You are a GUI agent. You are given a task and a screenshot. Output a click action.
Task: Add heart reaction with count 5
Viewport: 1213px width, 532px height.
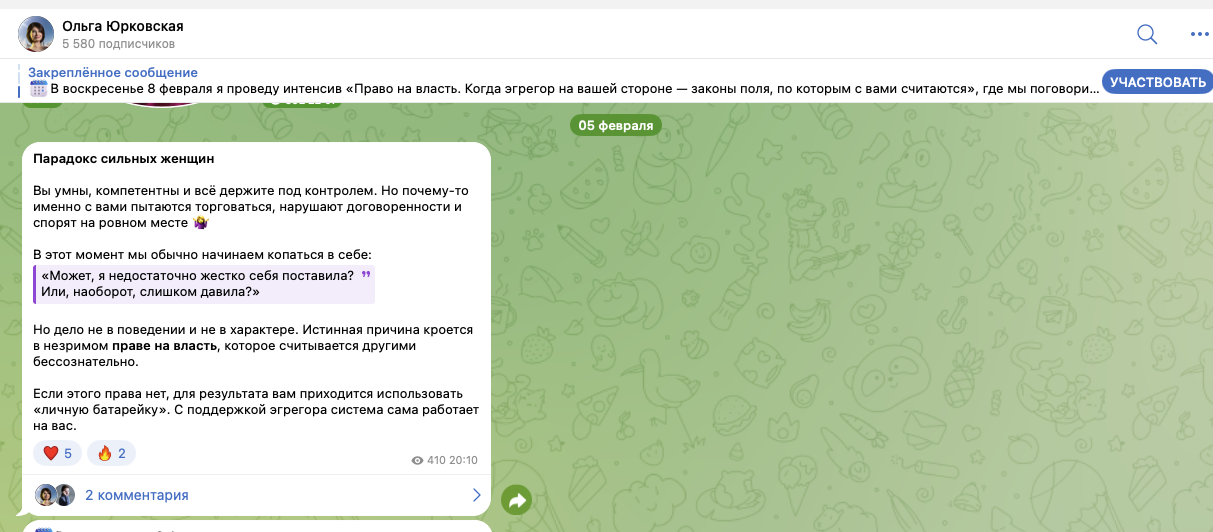tap(57, 453)
